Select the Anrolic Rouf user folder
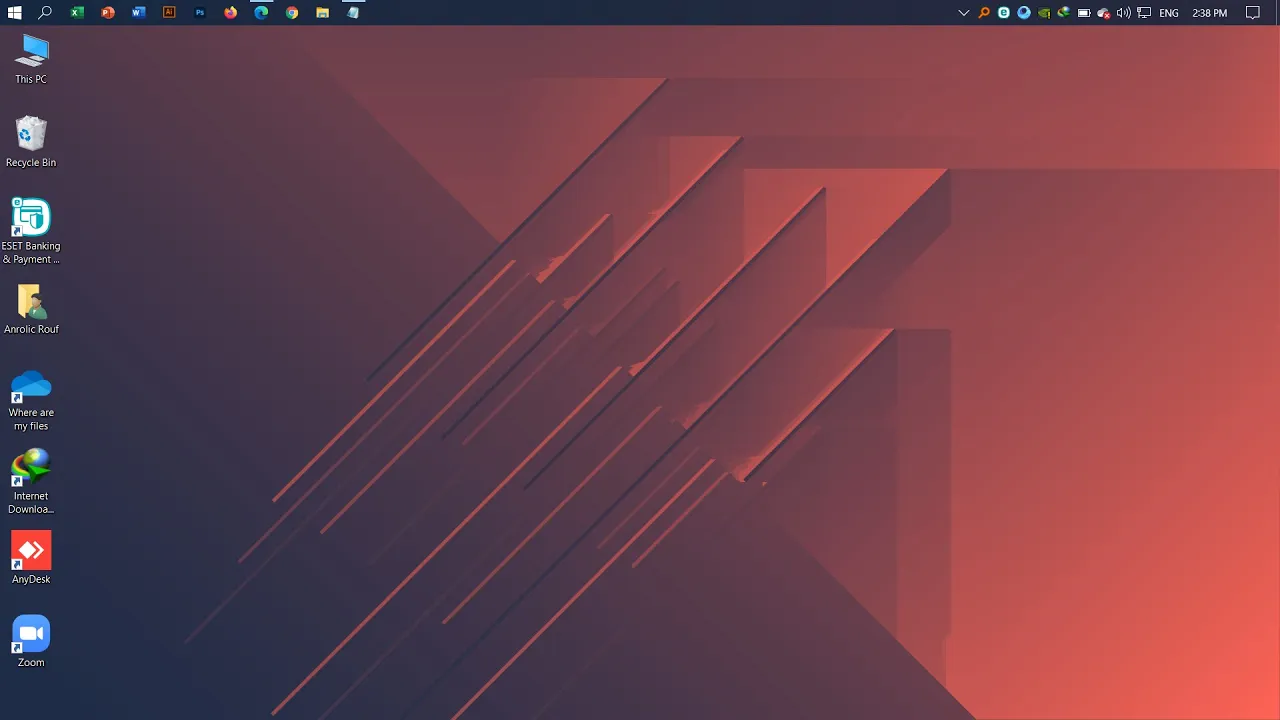1280x720 pixels. (x=31, y=309)
